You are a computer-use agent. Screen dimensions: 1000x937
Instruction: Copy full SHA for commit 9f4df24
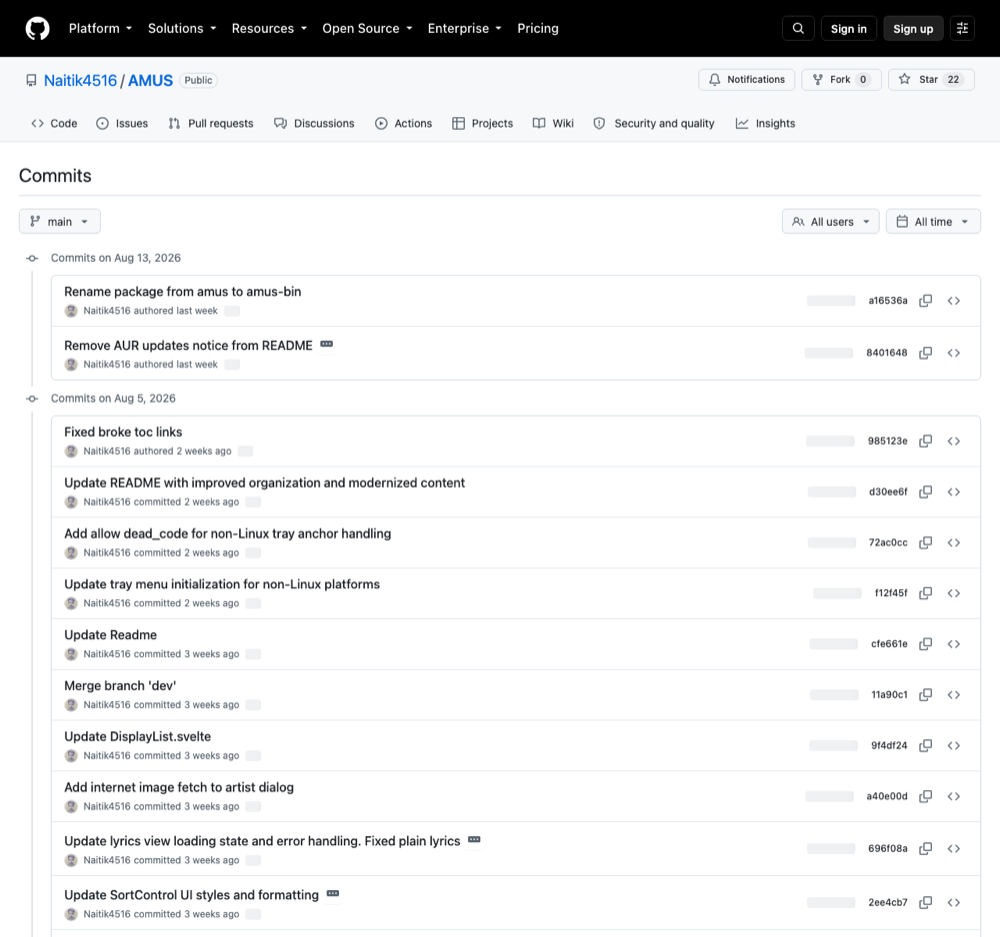pos(925,746)
